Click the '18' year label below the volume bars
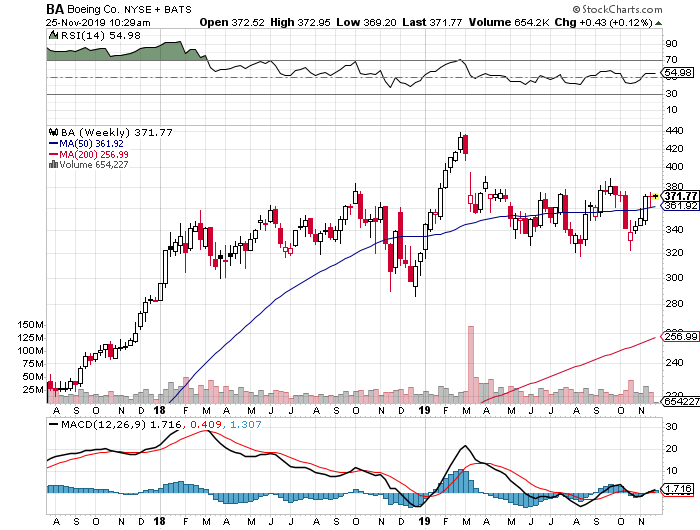This screenshot has height=530, width=700. point(159,410)
